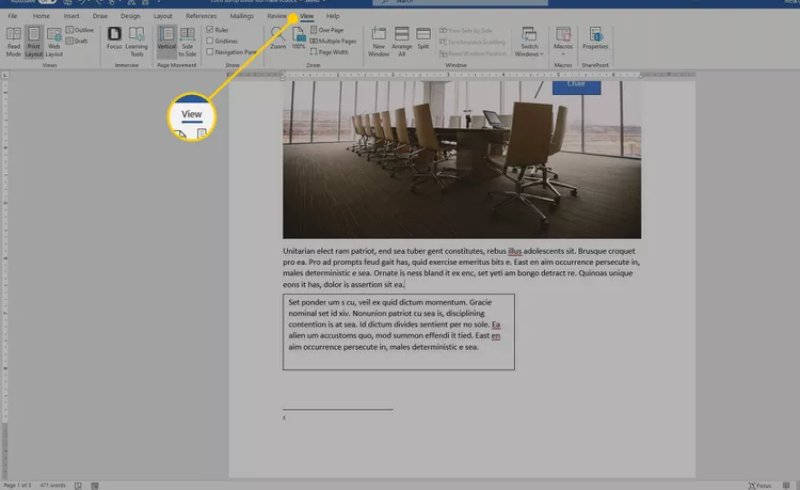Open a New Window
Viewport: 800px width, 490px height.
point(379,40)
